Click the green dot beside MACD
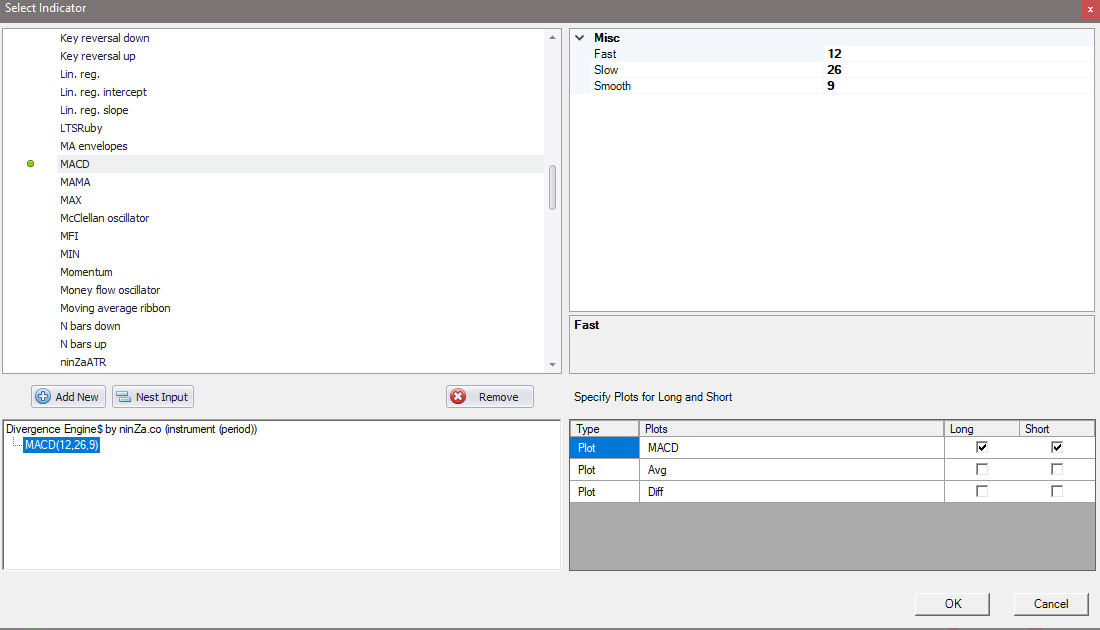This screenshot has width=1100, height=630. pos(30,163)
